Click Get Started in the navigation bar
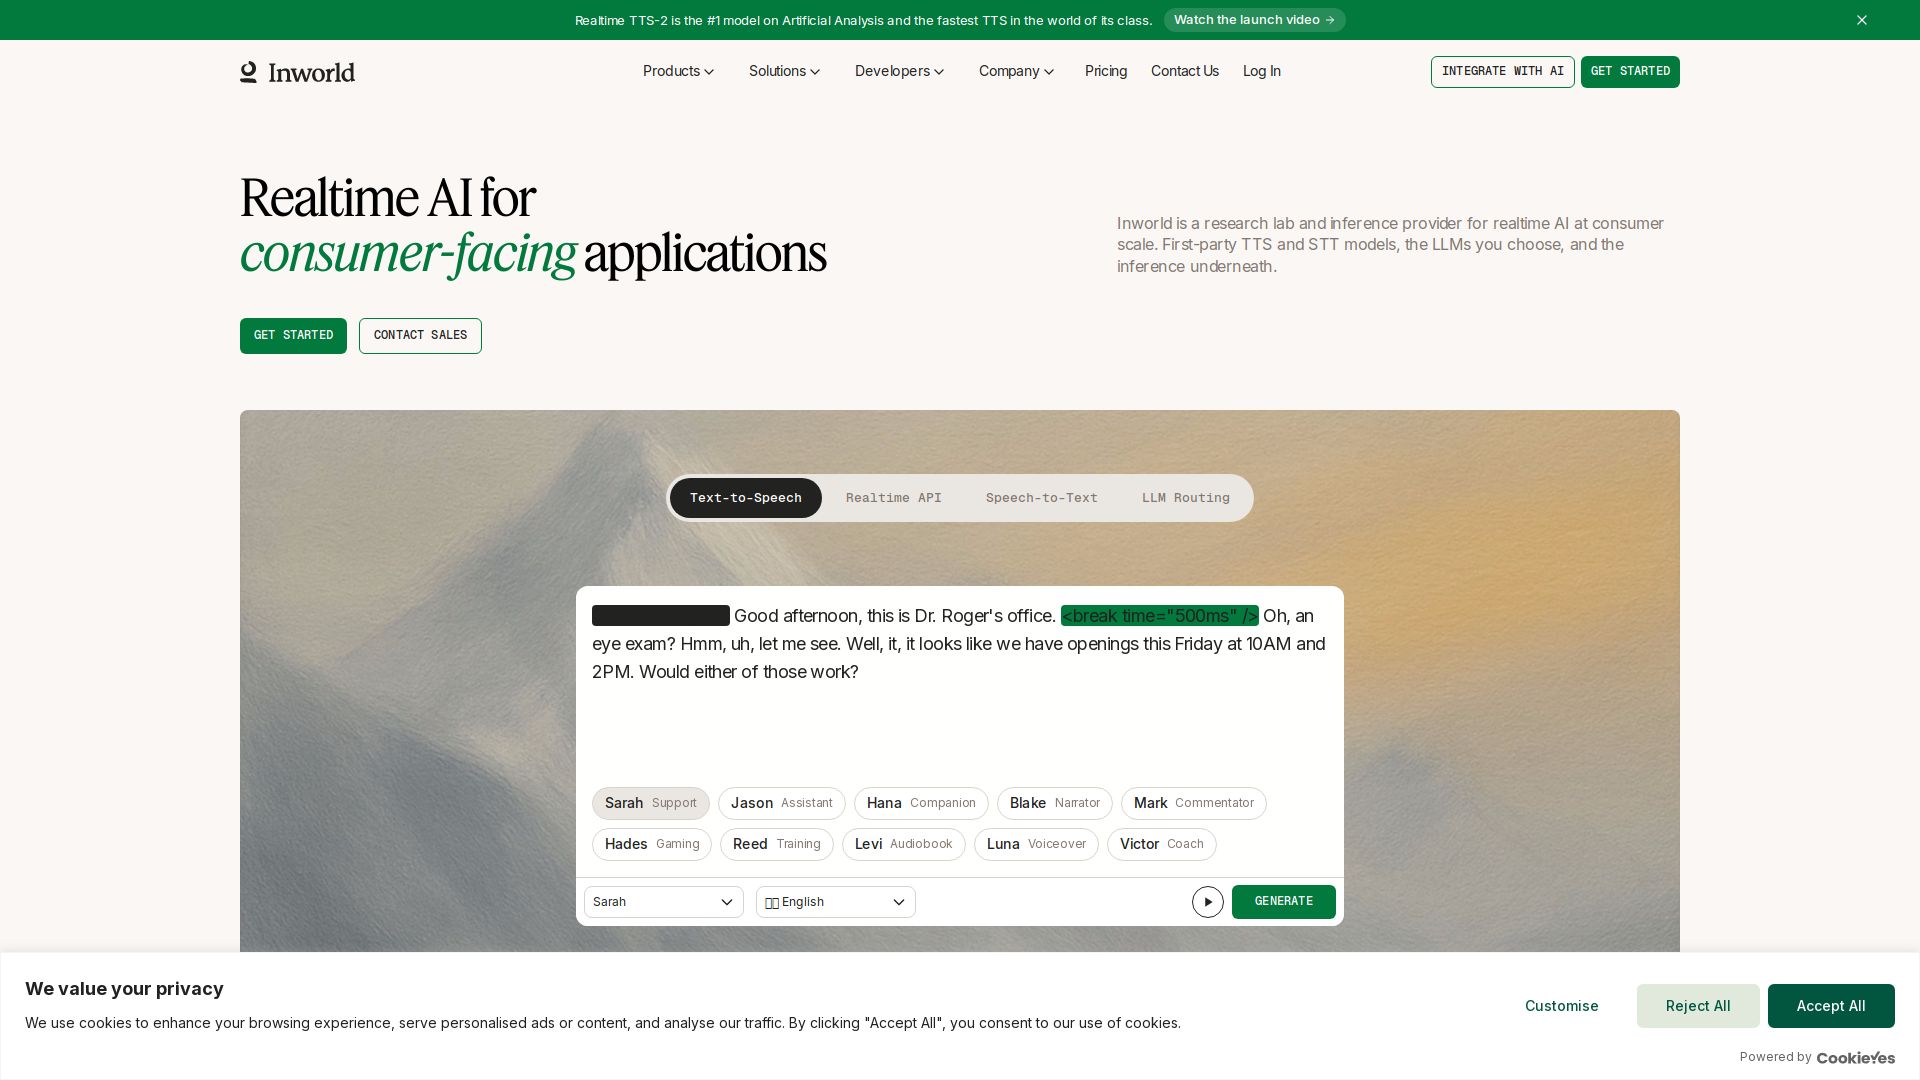The width and height of the screenshot is (1920, 1080). (x=1630, y=72)
